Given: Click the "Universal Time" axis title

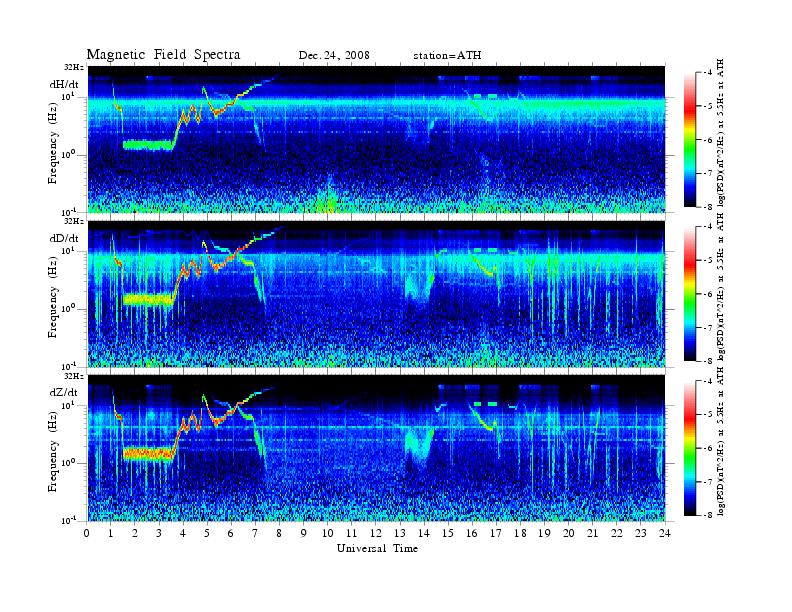Looking at the screenshot, I should pyautogui.click(x=377, y=548).
